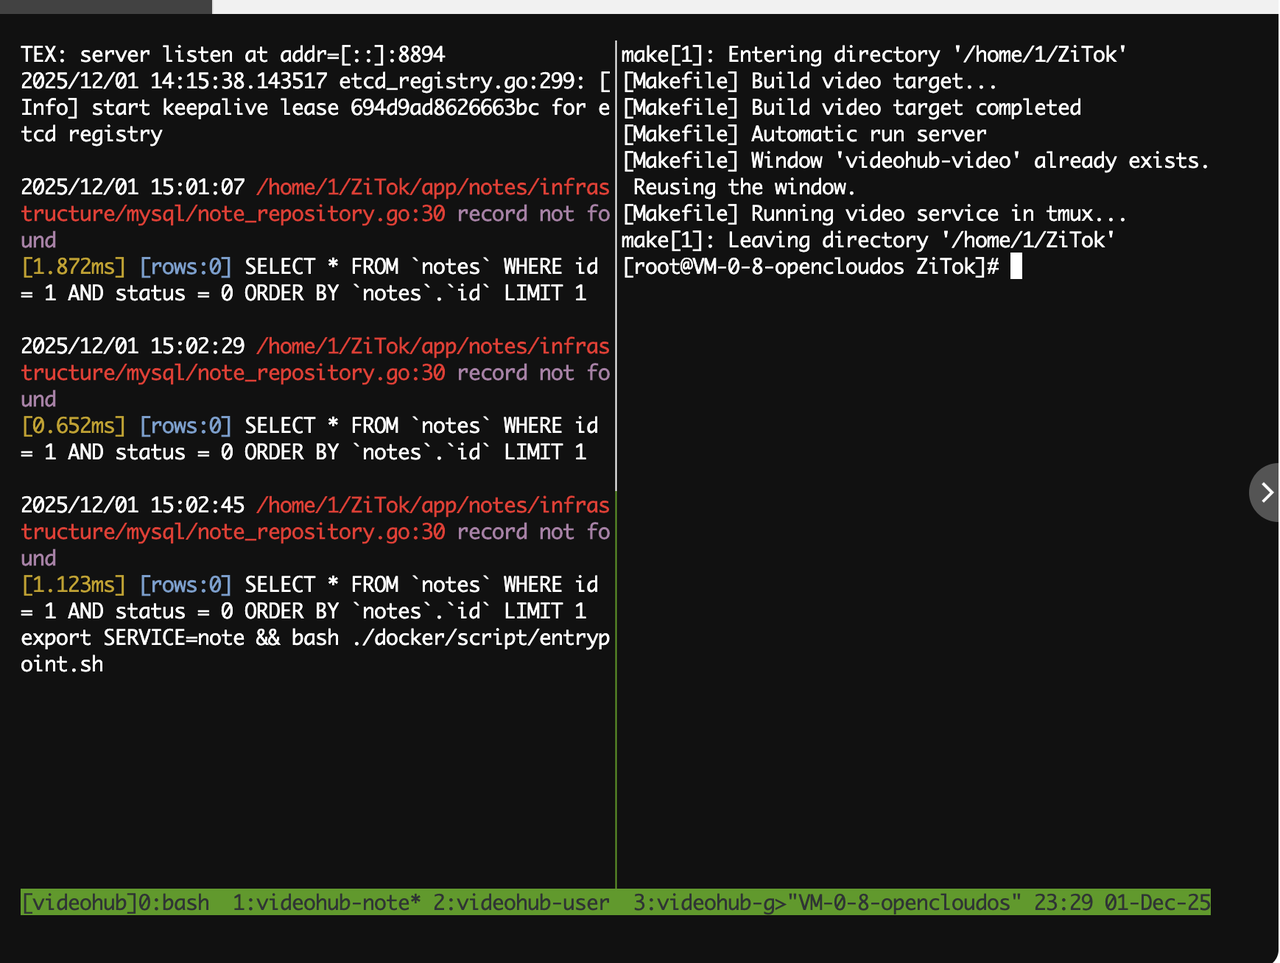This screenshot has height=963, width=1280.
Task: Switch to tmux window 2:videohub-user
Action: 521,903
